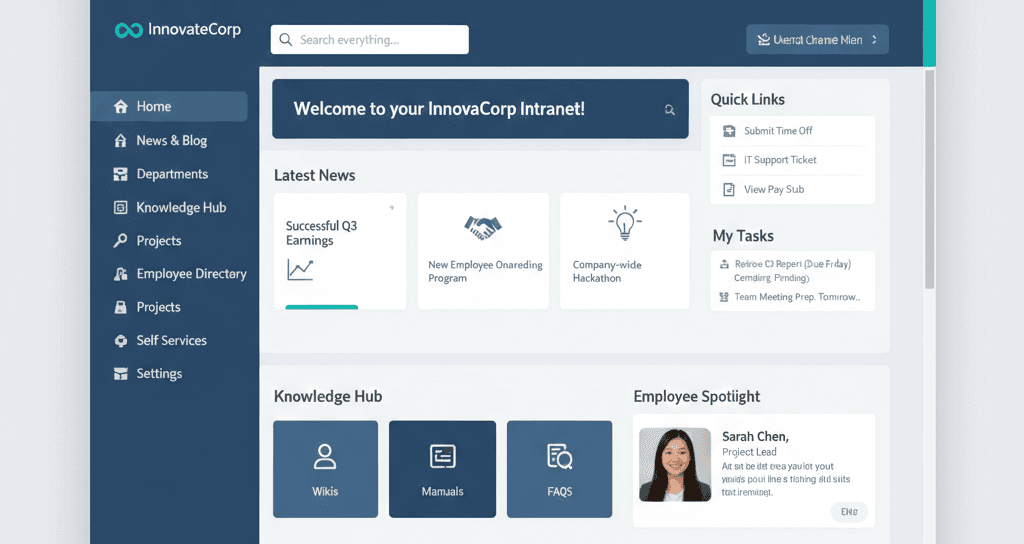Click the View Pay Stub quick link
Image resolution: width=1024 pixels, height=544 pixels.
point(773,189)
